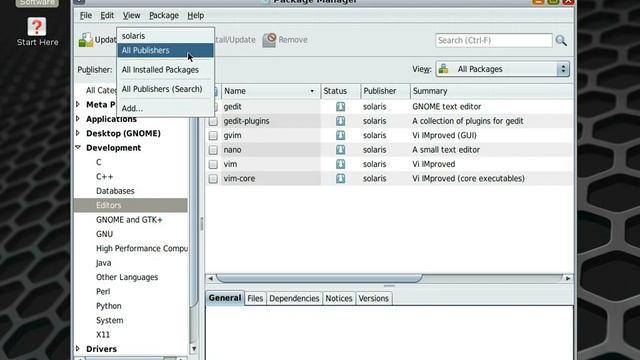Choose Add... publisher option
Screen dimensions: 640x360
coord(165,108)
